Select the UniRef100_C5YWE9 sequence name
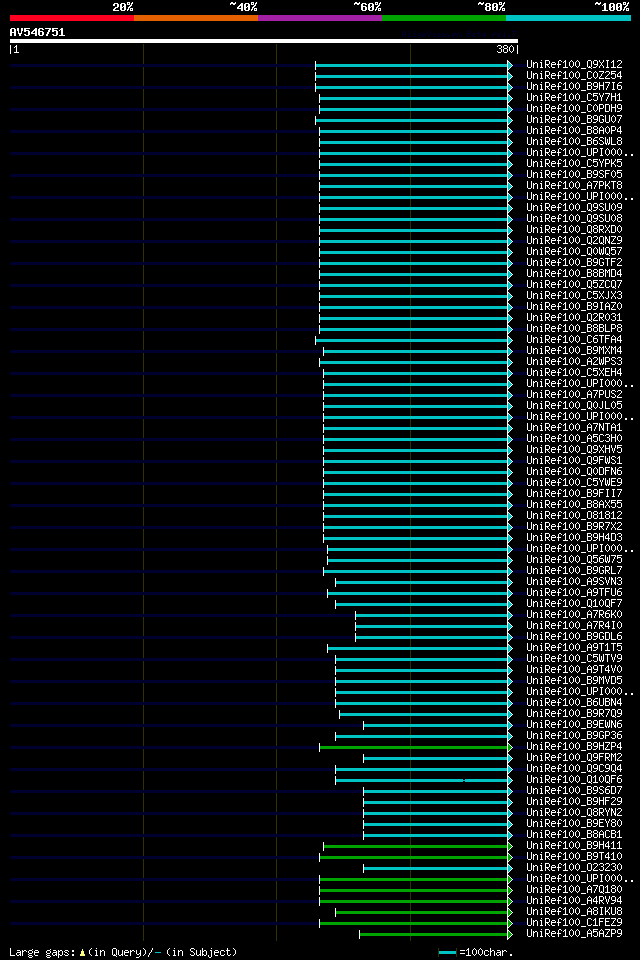 [574, 483]
